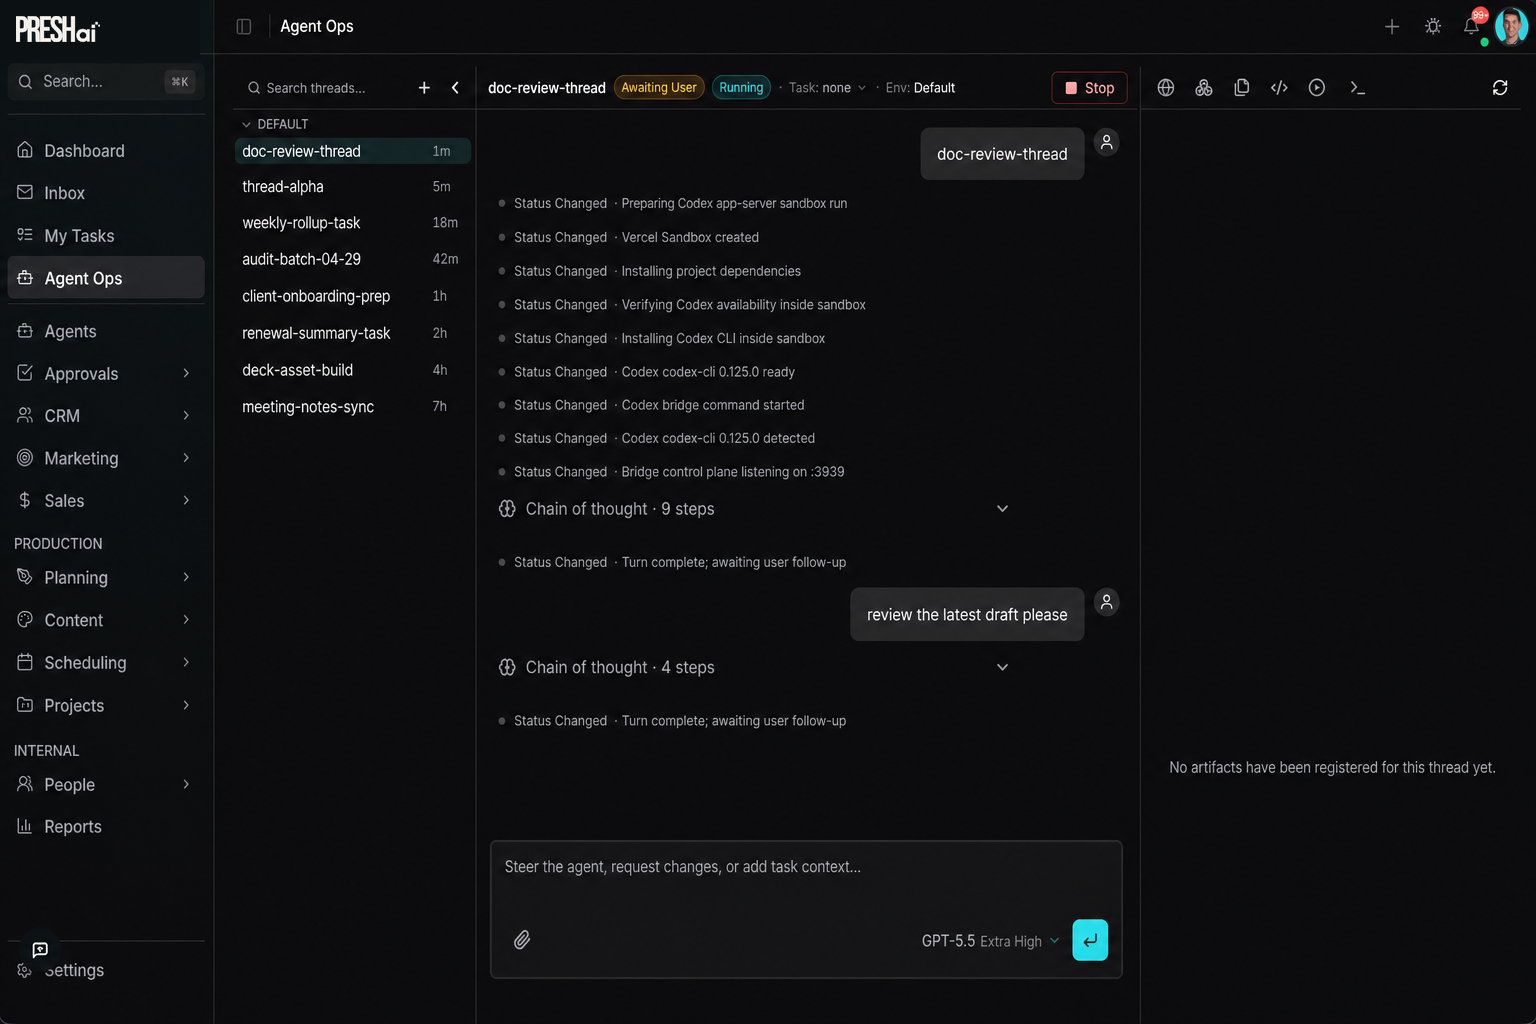Toggle the sidebar panel layout icon

click(244, 27)
